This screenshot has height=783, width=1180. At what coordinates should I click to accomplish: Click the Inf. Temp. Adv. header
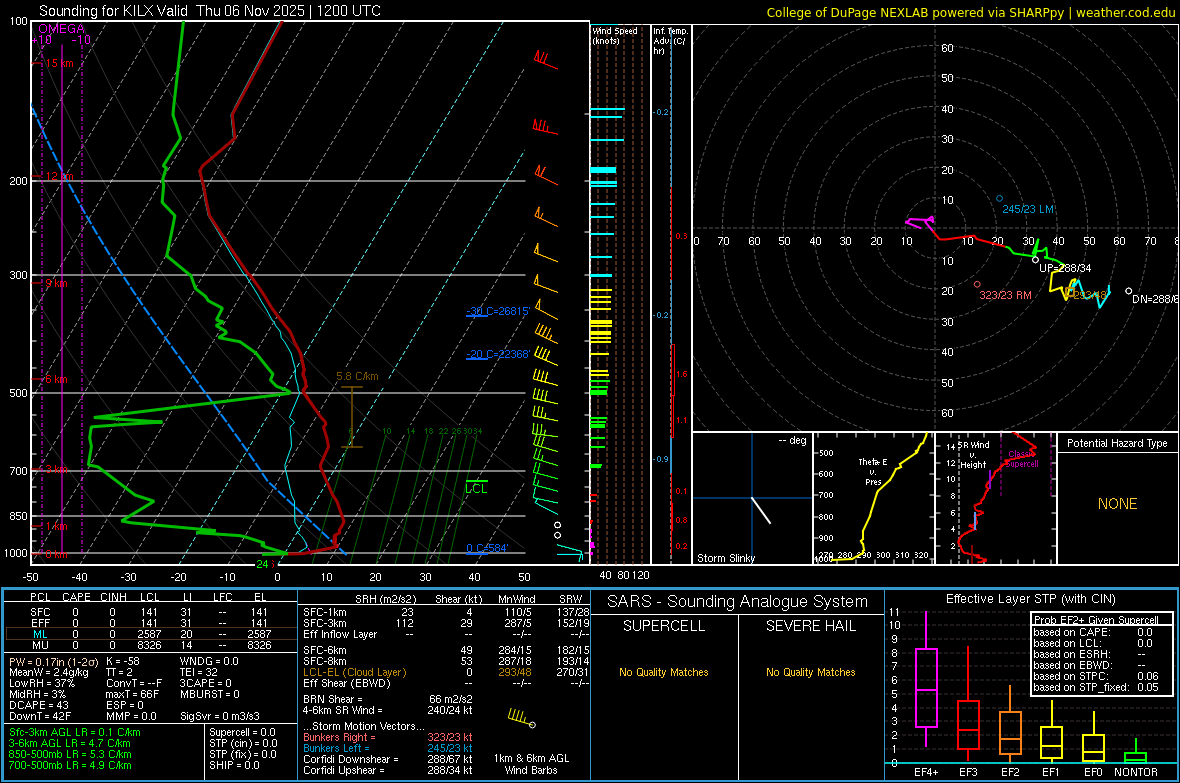[670, 41]
